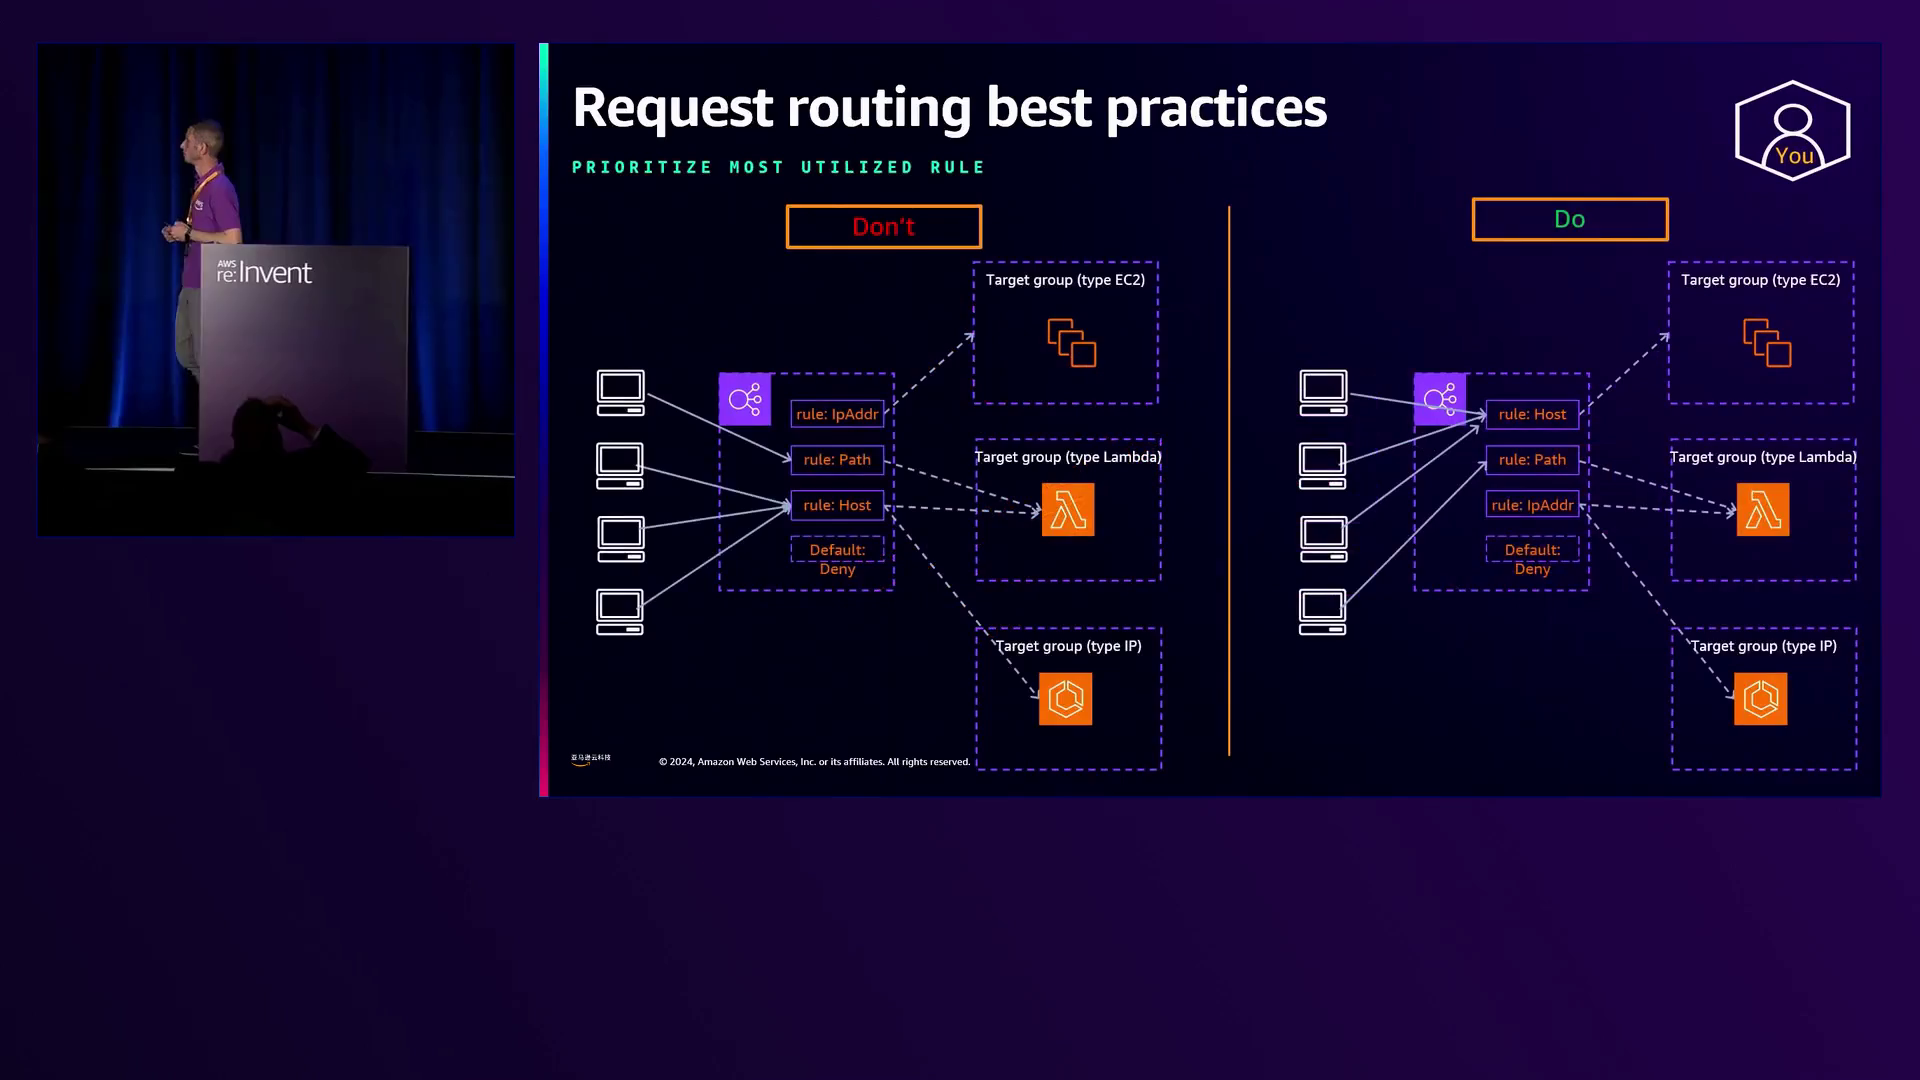Click the green Do label box

[x=1569, y=220]
